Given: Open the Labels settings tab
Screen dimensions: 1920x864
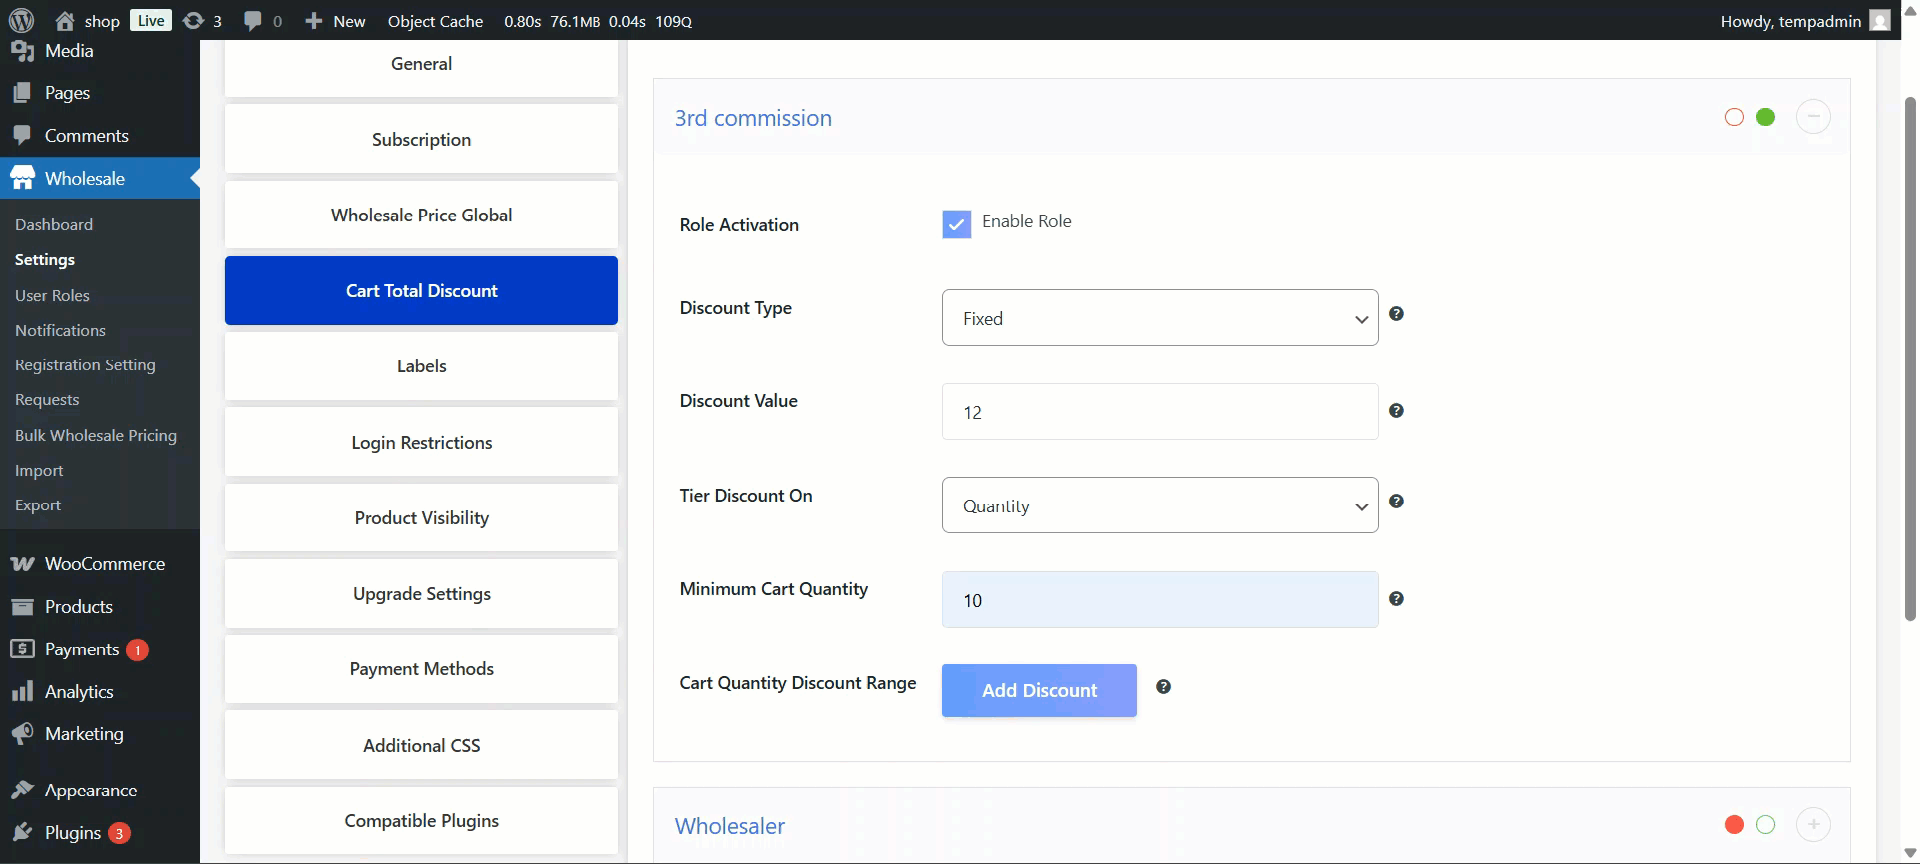Looking at the screenshot, I should point(421,366).
